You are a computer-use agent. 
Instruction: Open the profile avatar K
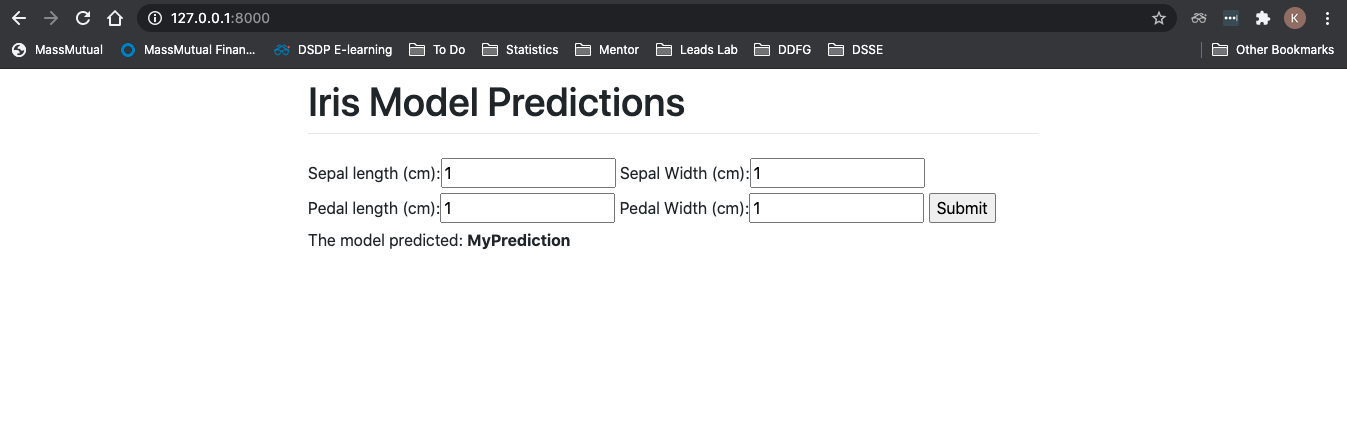[1295, 18]
